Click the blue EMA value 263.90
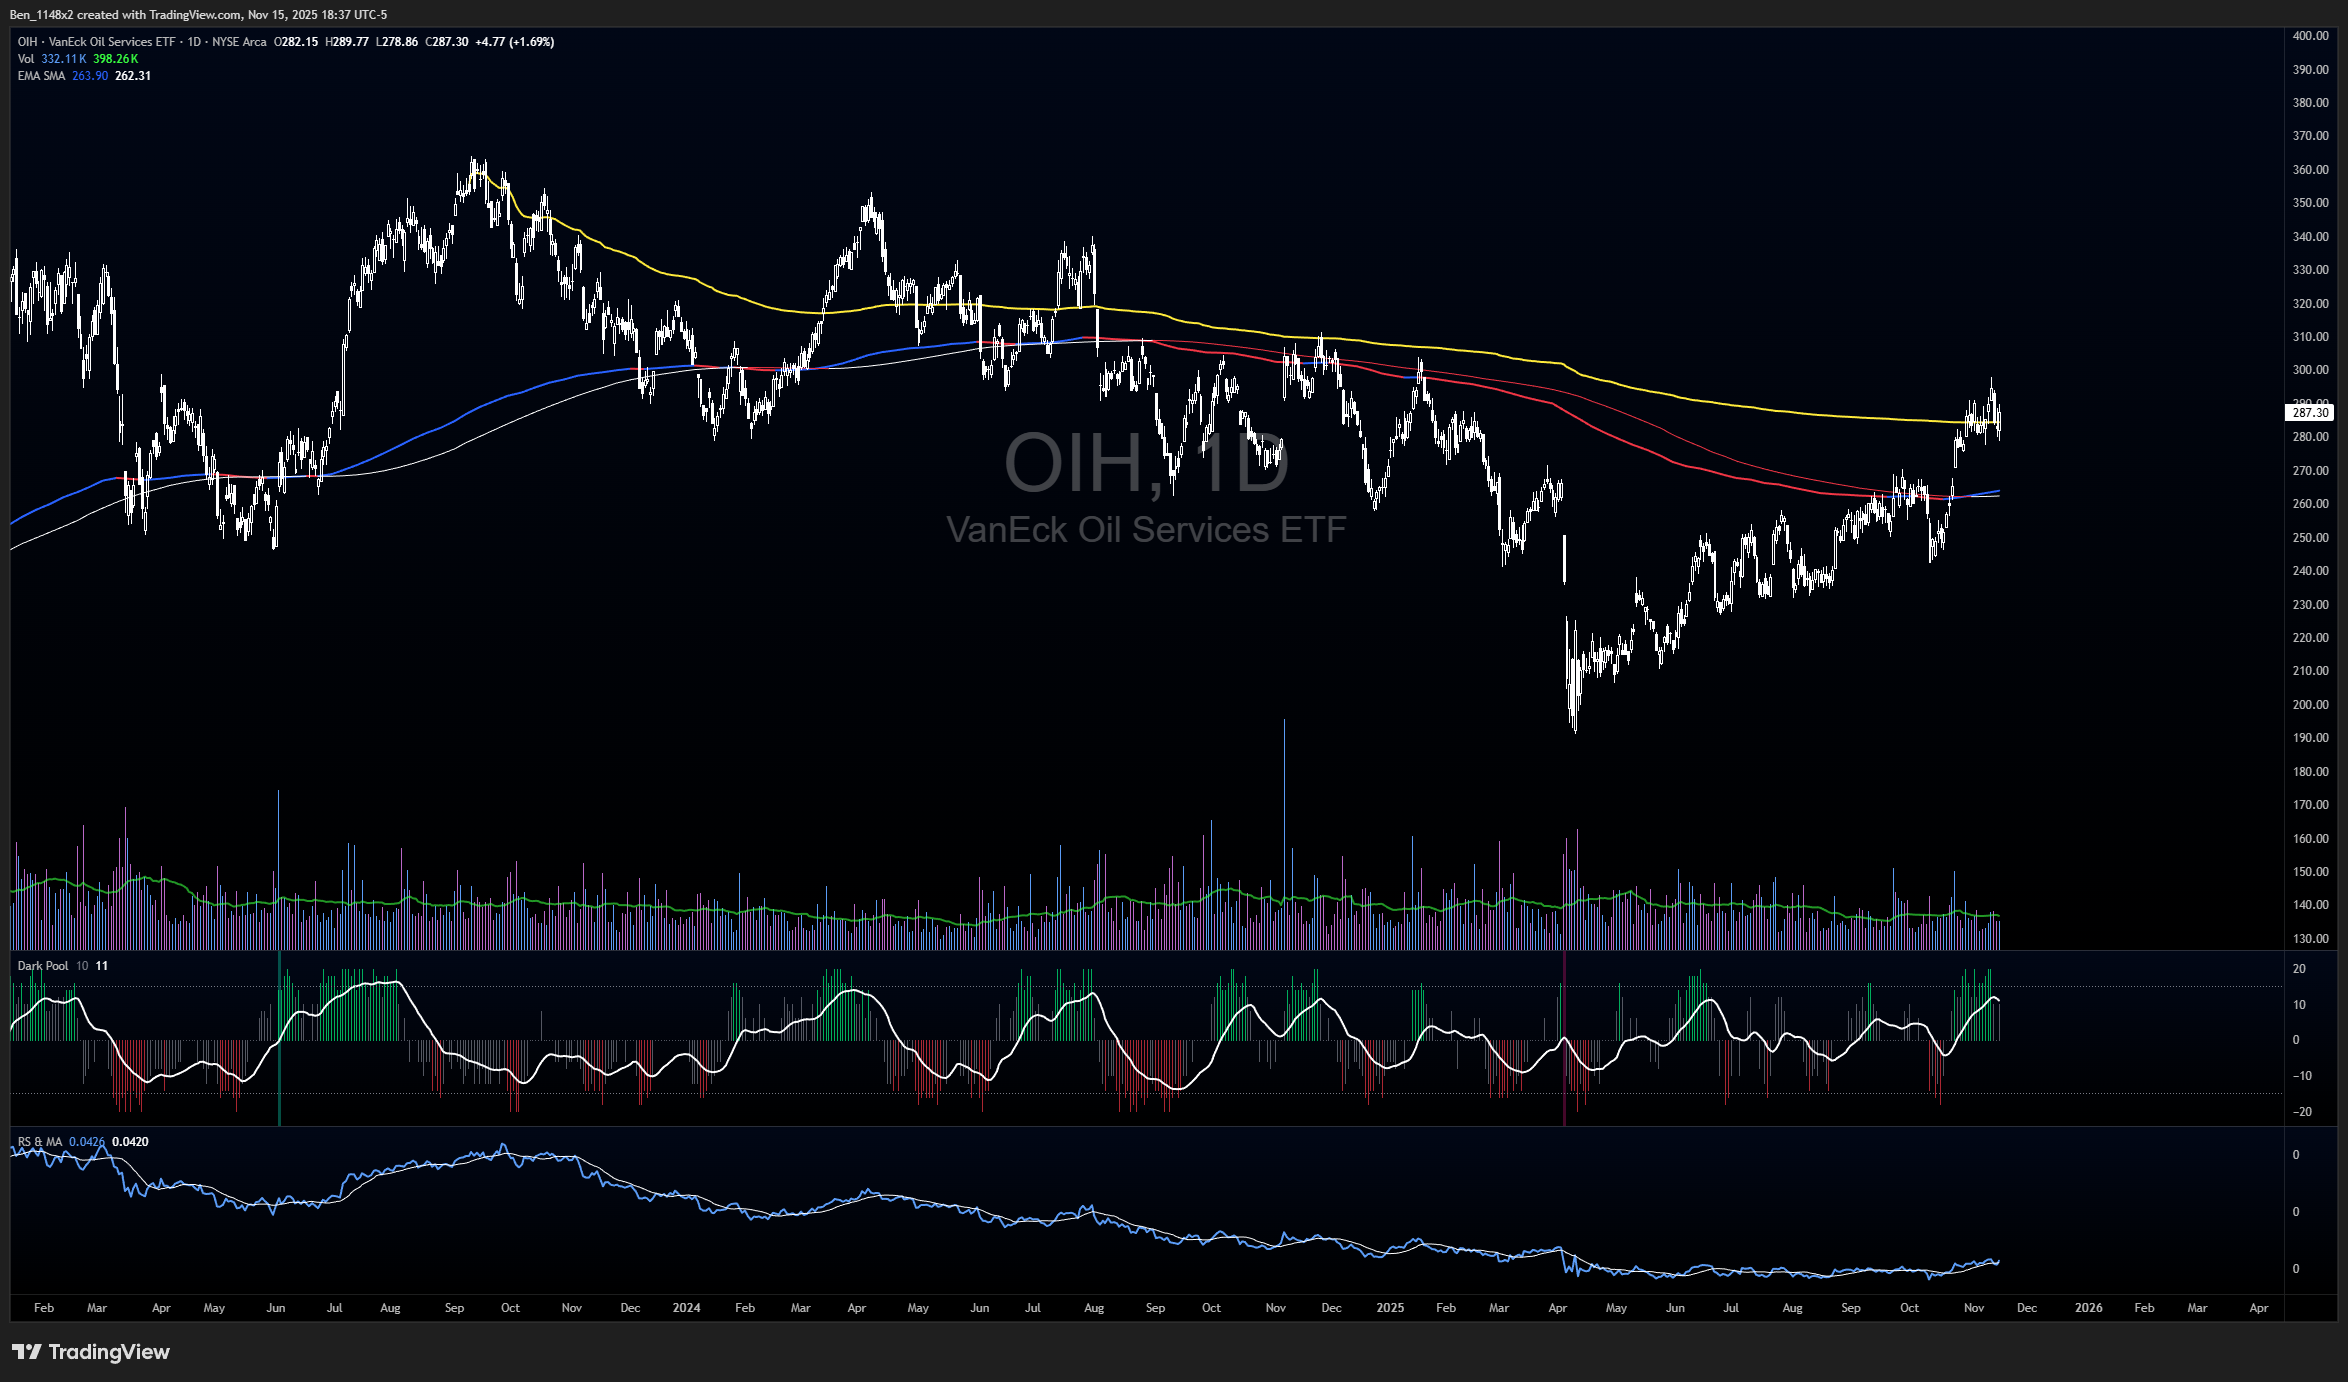The height and width of the screenshot is (1382, 2348). coord(90,76)
